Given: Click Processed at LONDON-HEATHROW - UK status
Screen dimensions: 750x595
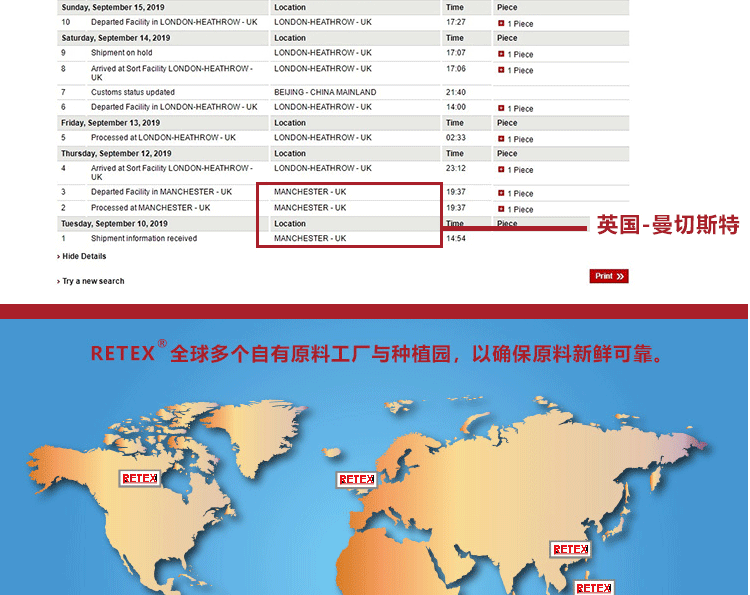Looking at the screenshot, I should coord(163,138).
